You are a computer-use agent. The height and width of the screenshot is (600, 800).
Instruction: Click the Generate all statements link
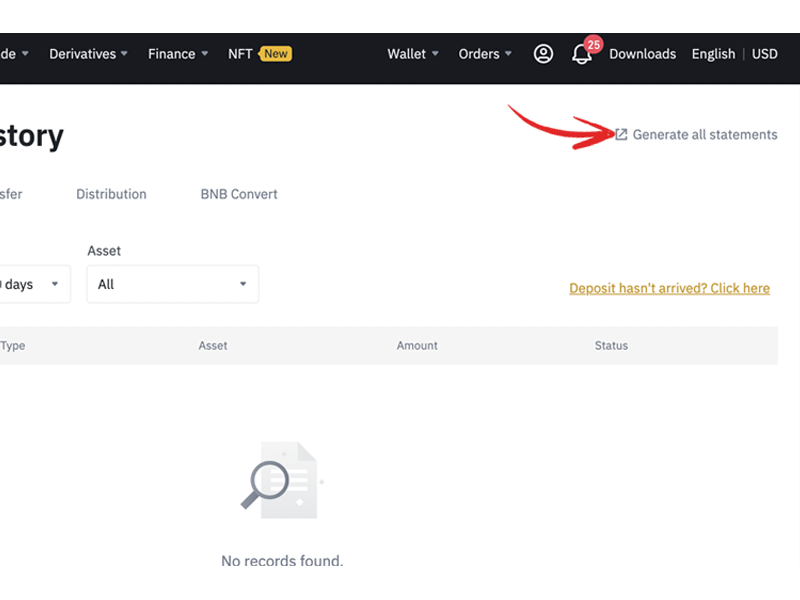705,135
